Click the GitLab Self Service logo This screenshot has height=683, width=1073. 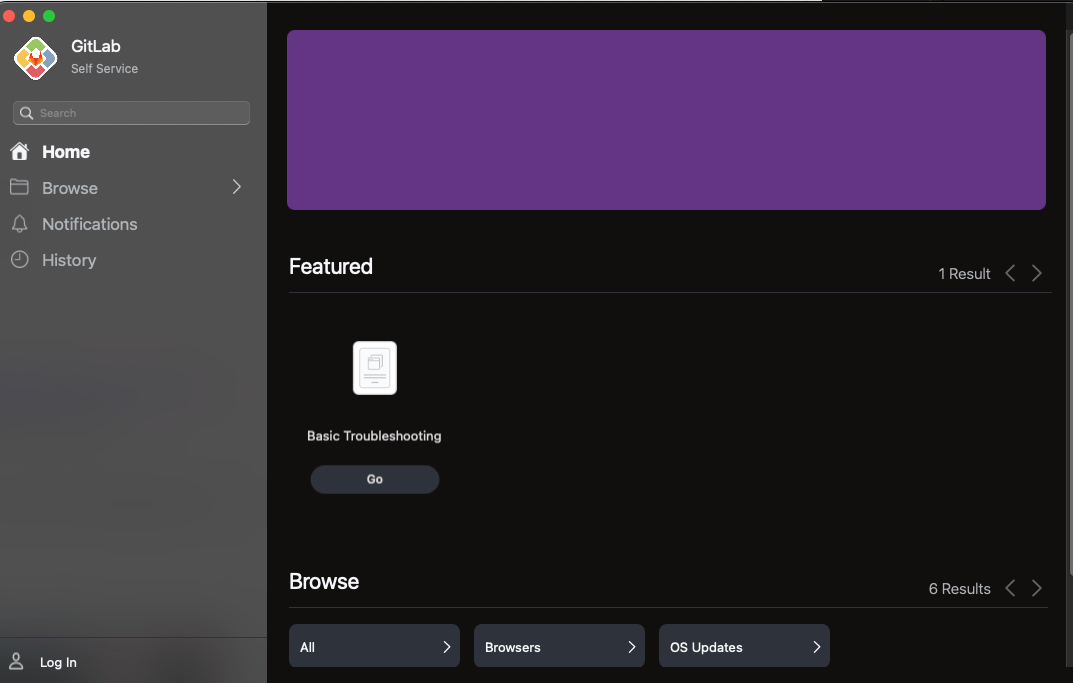point(35,57)
